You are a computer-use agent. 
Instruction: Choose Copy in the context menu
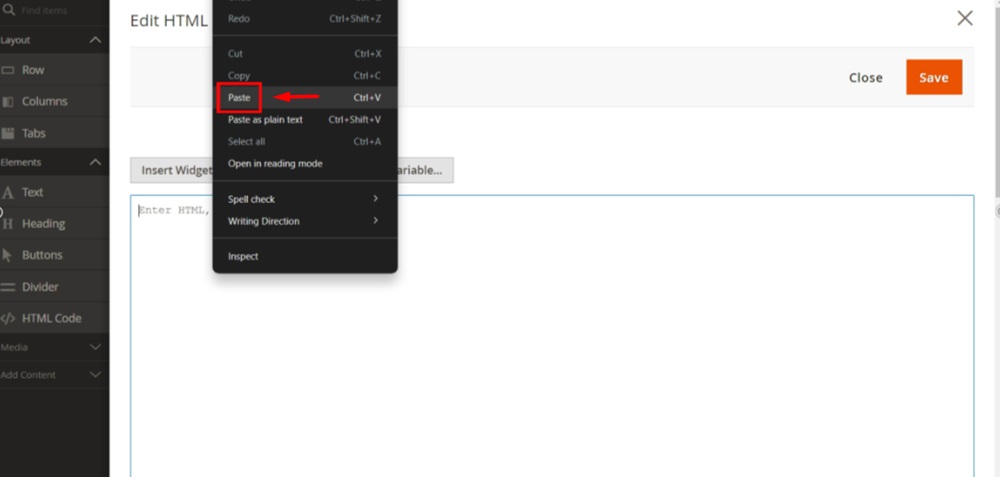point(305,76)
